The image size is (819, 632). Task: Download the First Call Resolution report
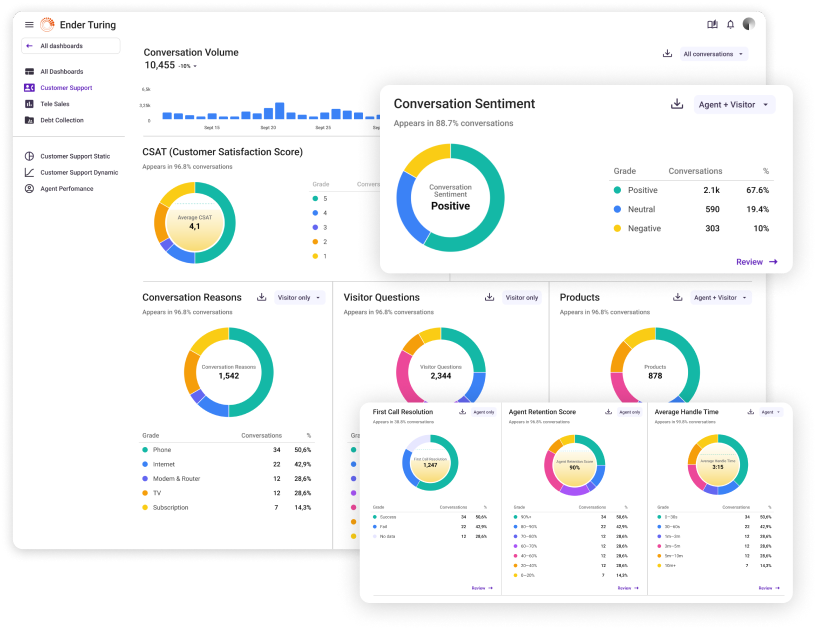tap(462, 412)
